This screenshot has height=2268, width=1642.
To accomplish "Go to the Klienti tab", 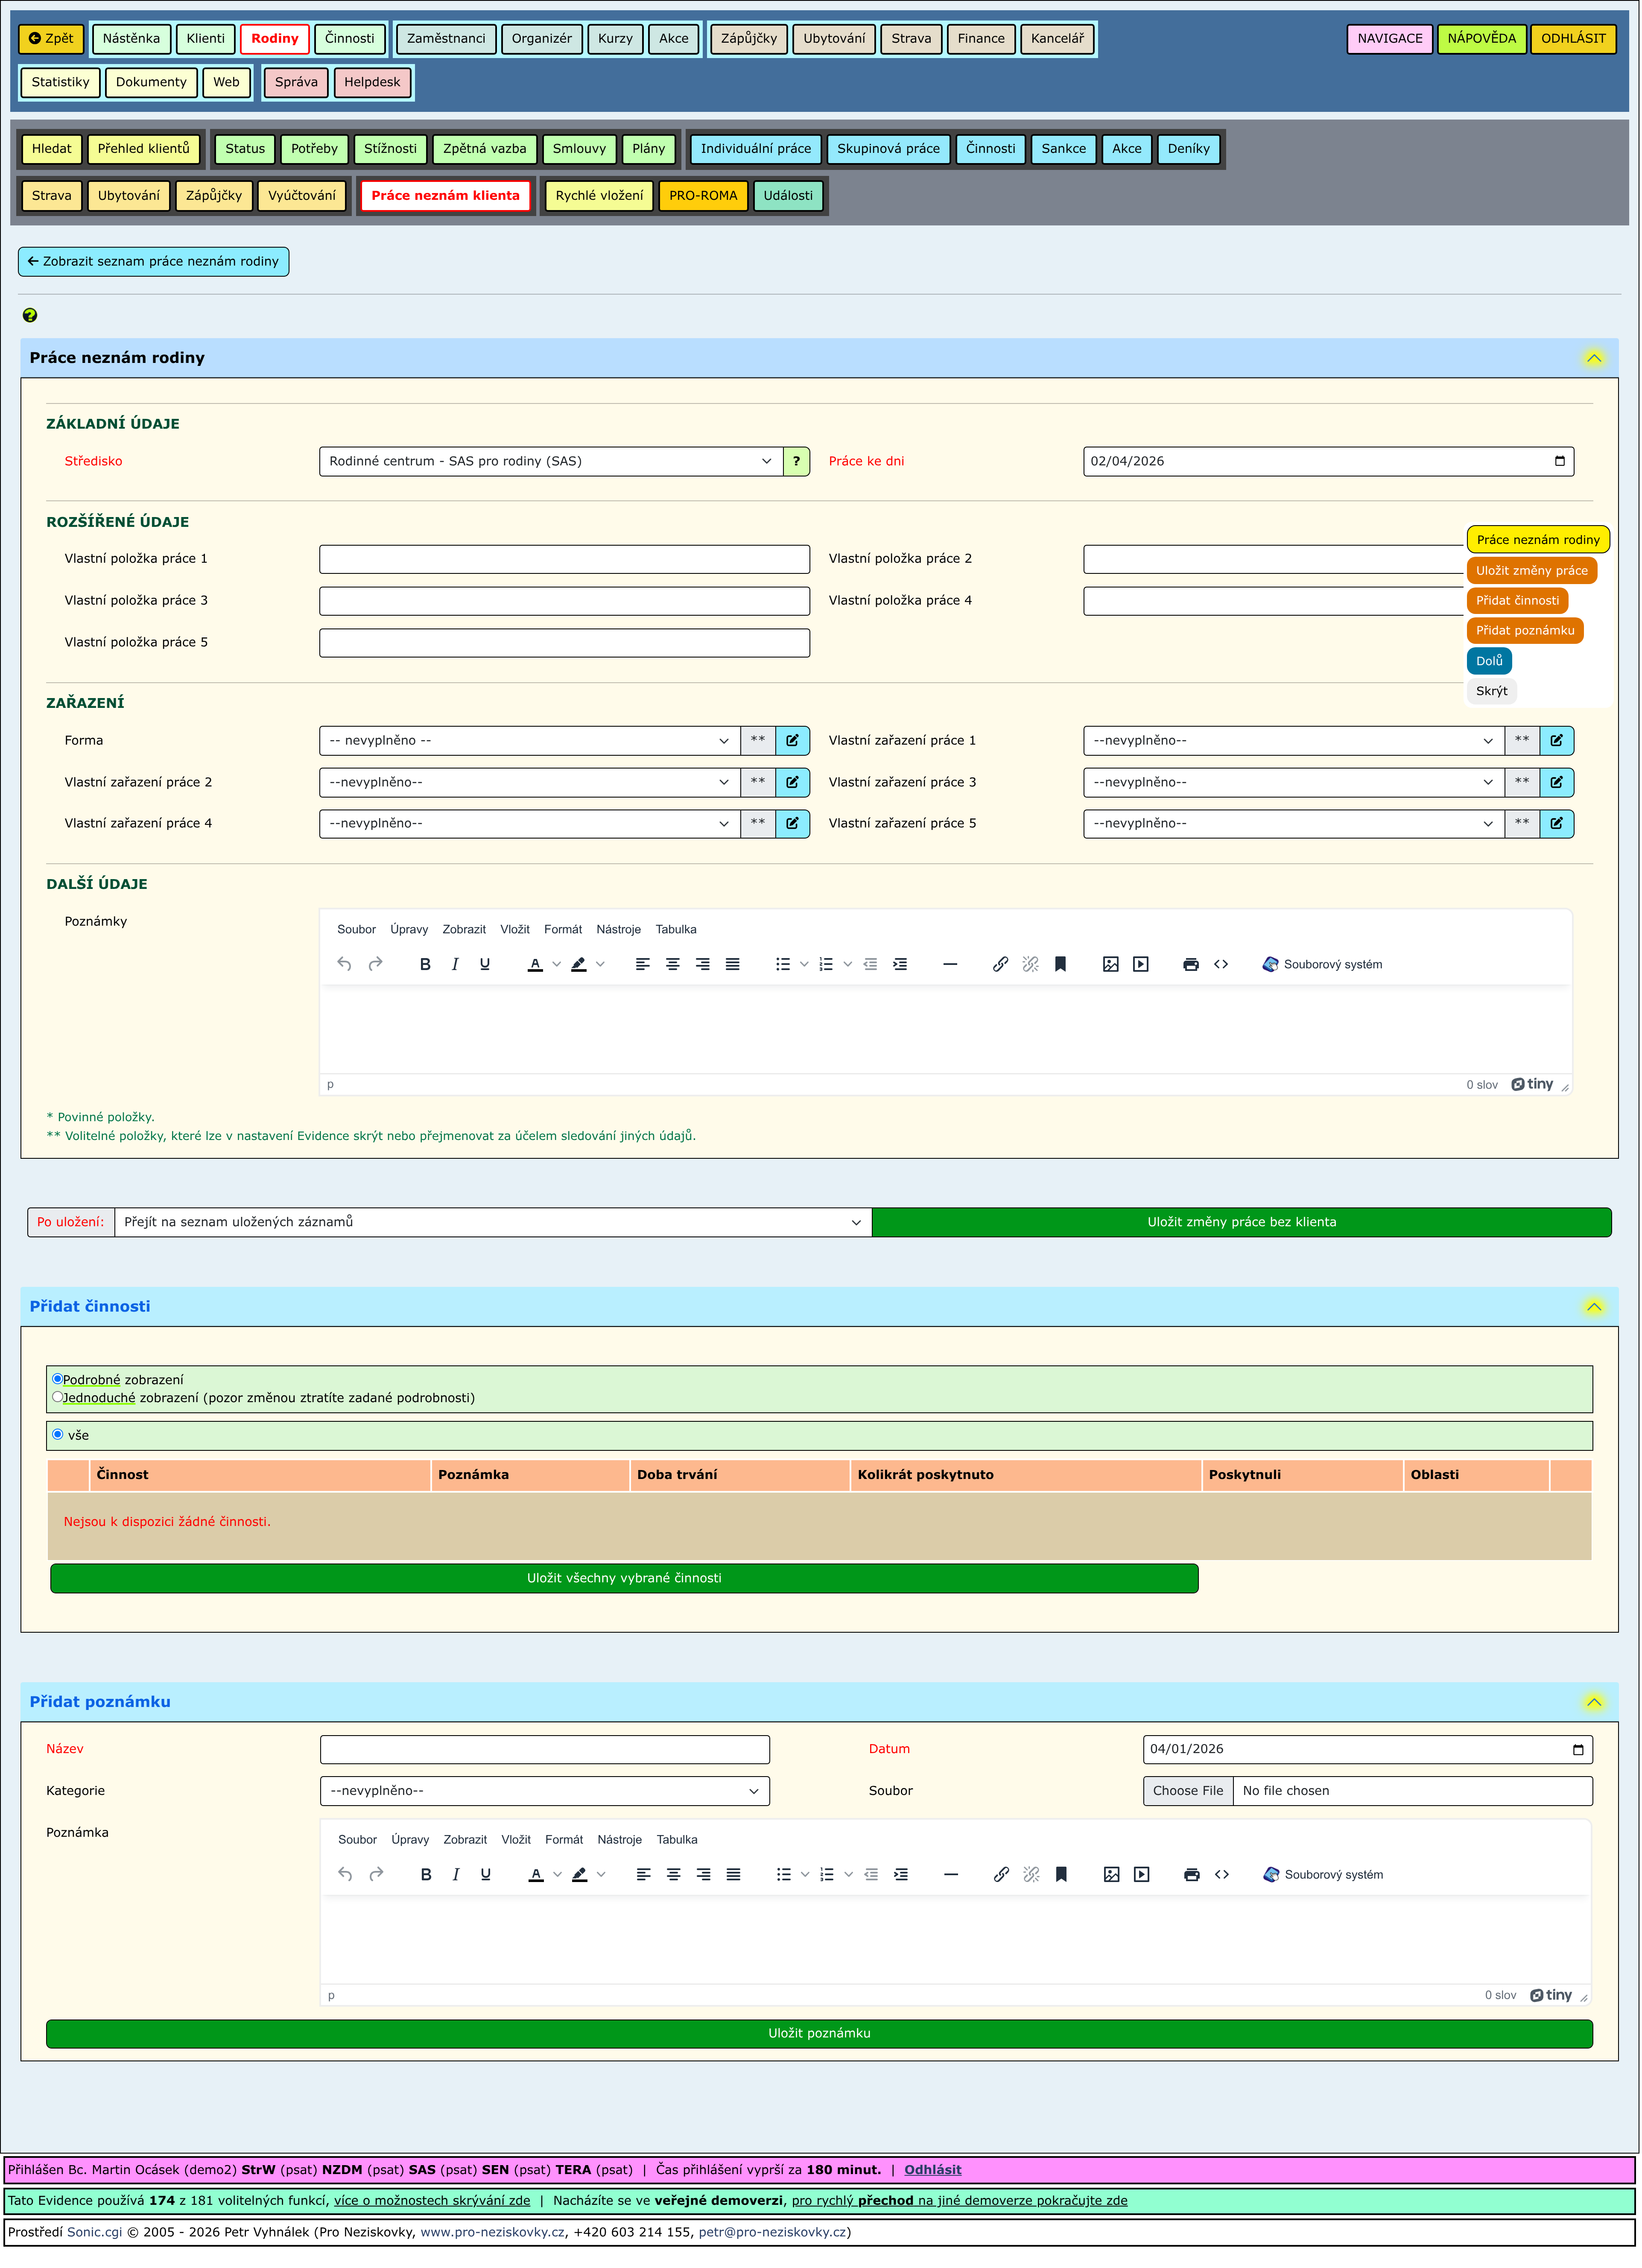I will 206,39.
